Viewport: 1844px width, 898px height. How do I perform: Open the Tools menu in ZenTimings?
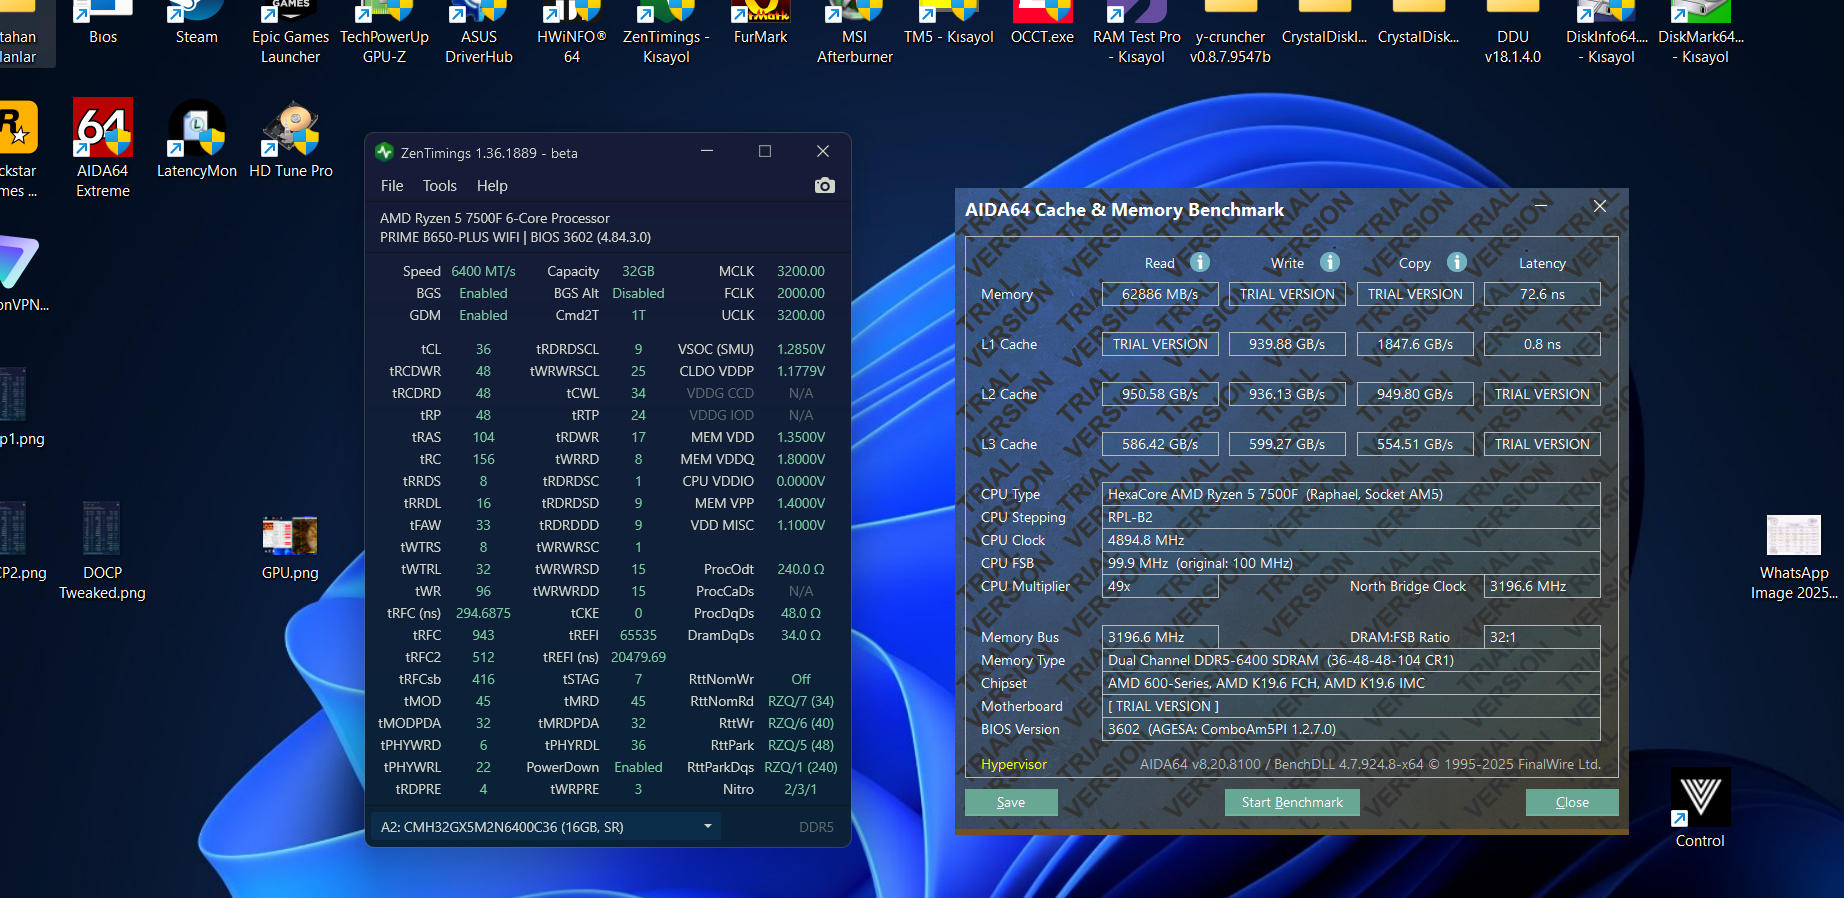point(440,186)
